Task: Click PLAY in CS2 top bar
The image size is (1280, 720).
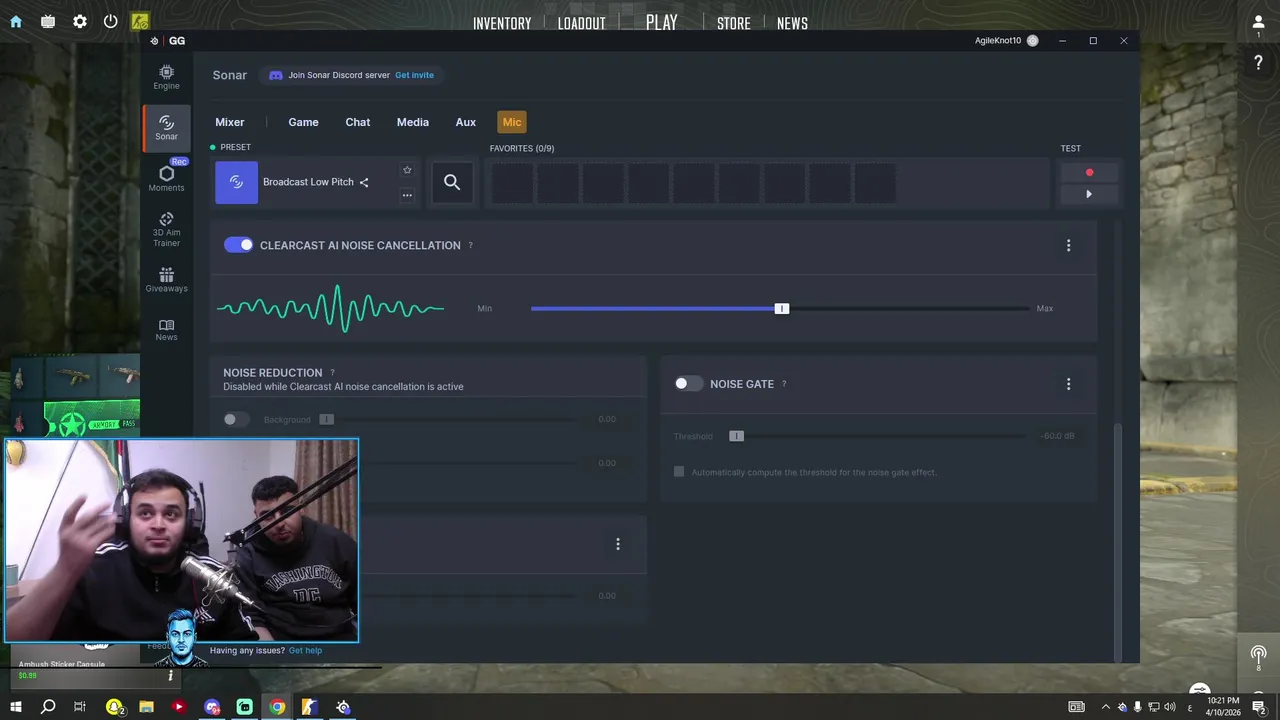Action: [x=662, y=22]
